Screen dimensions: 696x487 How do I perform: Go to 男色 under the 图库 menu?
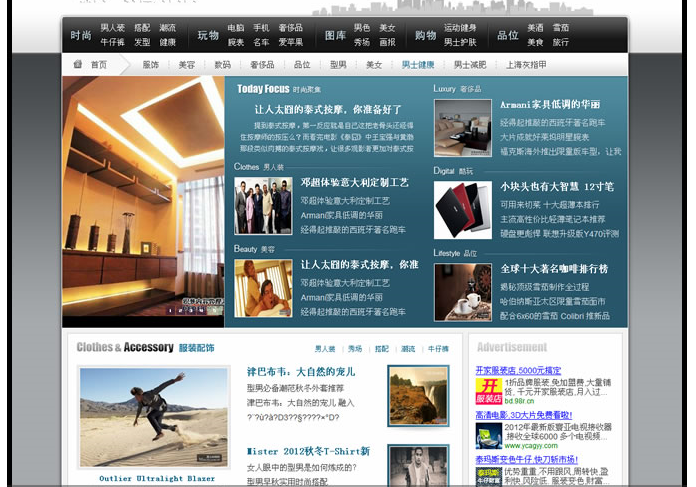coord(362,28)
